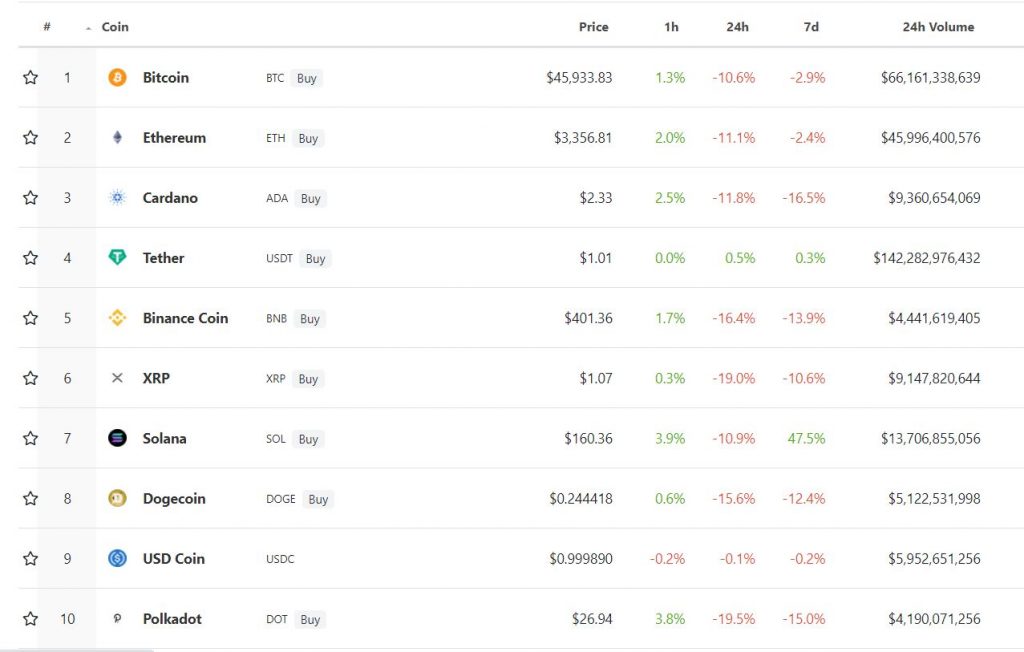Viewport: 1024px width, 652px height.
Task: Sort by 1h change column header
Action: tap(671, 27)
